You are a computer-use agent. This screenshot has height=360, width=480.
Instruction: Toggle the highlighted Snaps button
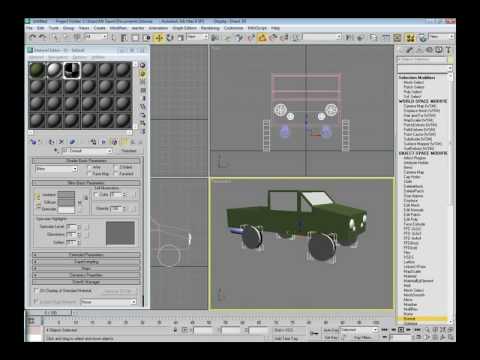point(262,38)
